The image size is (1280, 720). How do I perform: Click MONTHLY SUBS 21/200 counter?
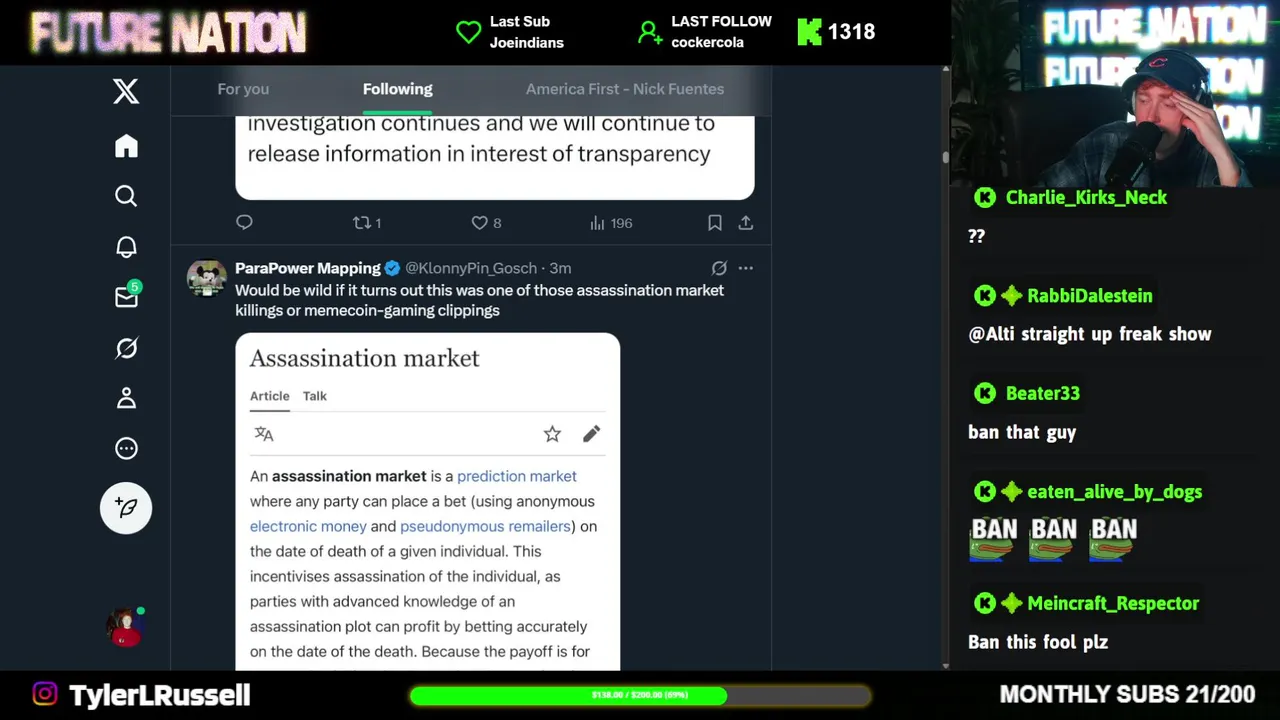1127,695
